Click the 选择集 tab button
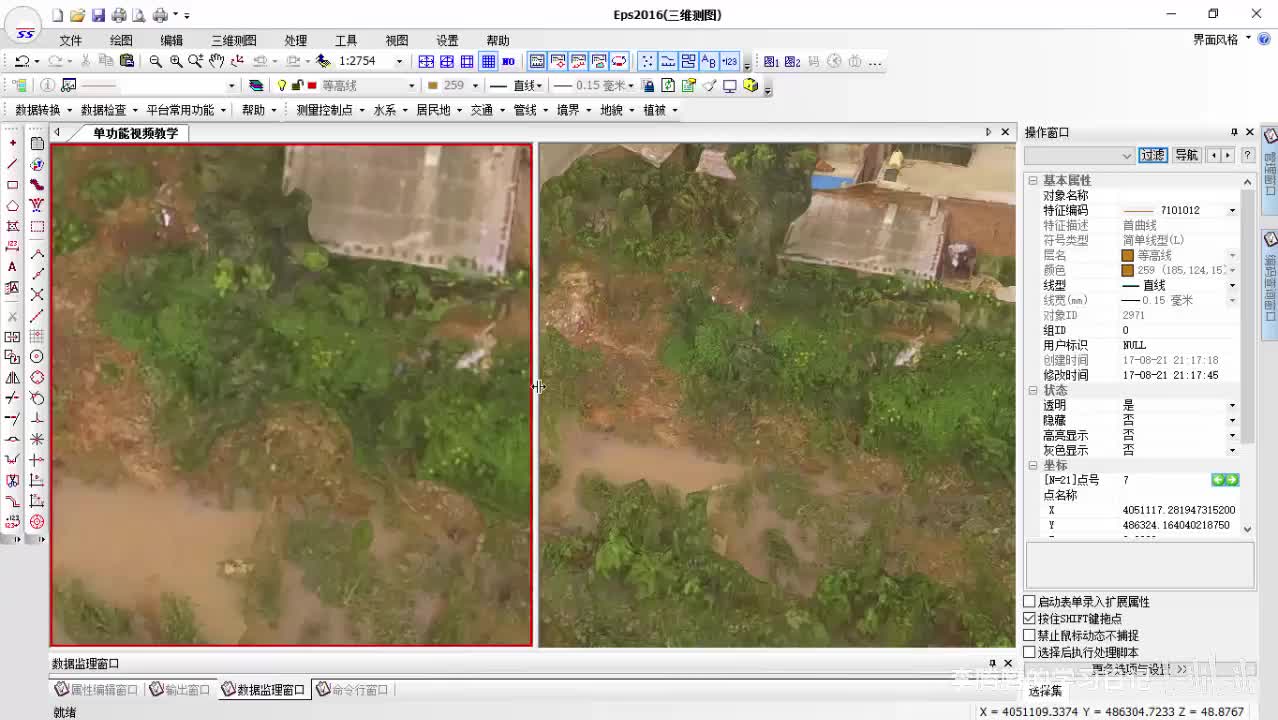Viewport: 1278px width, 720px height. [x=1045, y=691]
